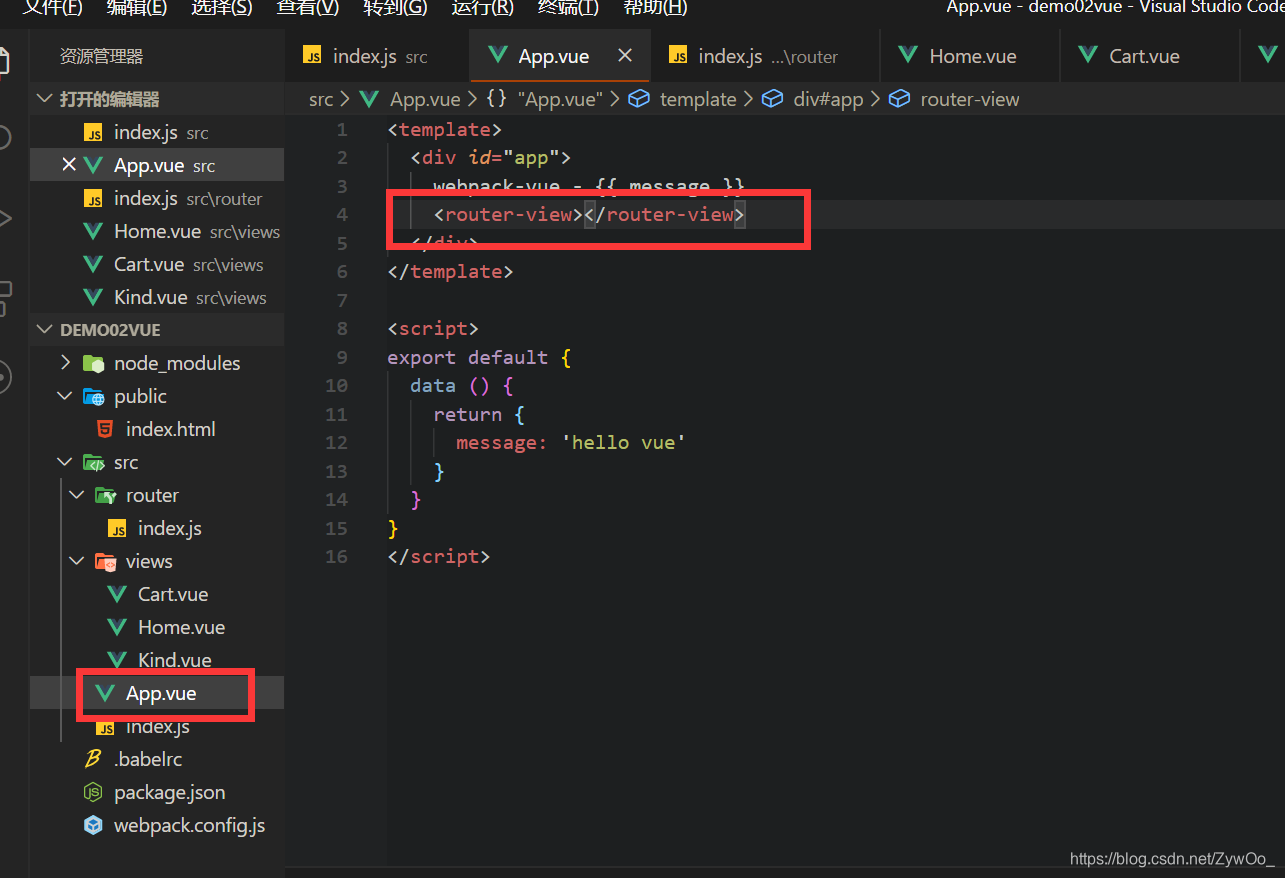Image resolution: width=1285 pixels, height=878 pixels.
Task: Open the 运行(R) menu
Action: pos(482,8)
